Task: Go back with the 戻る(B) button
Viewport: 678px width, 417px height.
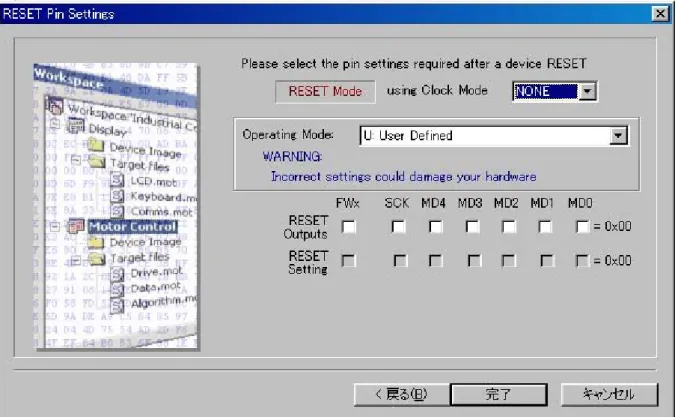Action: [x=402, y=394]
